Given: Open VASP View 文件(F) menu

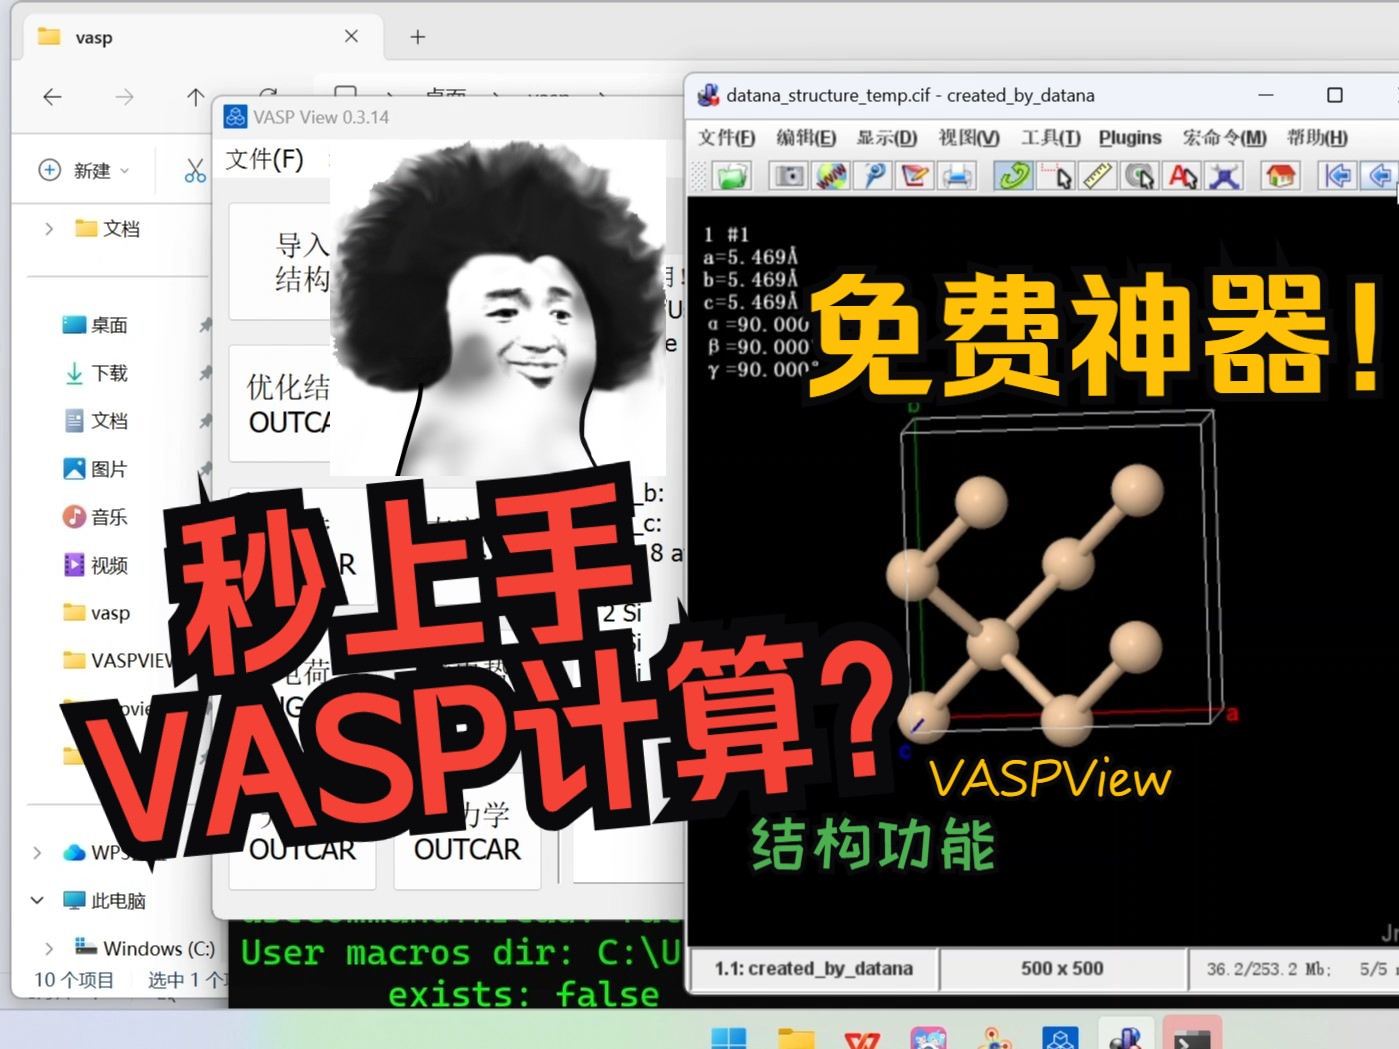Looking at the screenshot, I should point(264,160).
